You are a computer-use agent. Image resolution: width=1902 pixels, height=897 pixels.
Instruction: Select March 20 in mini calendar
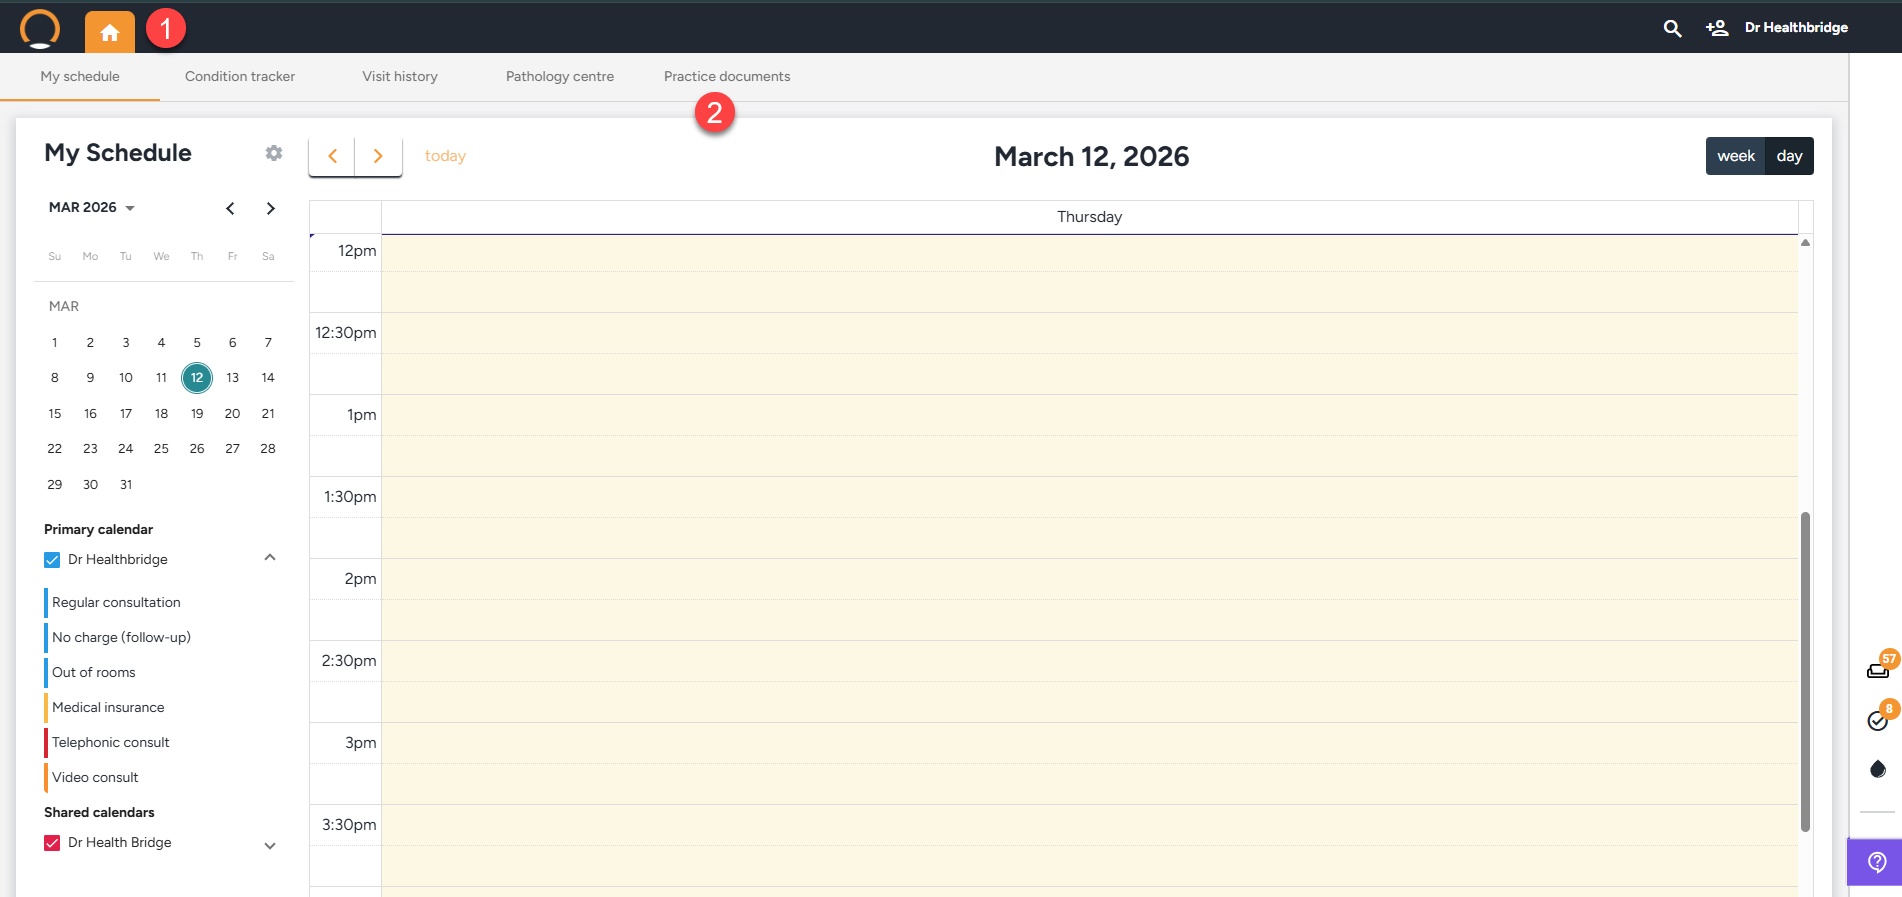coord(232,414)
